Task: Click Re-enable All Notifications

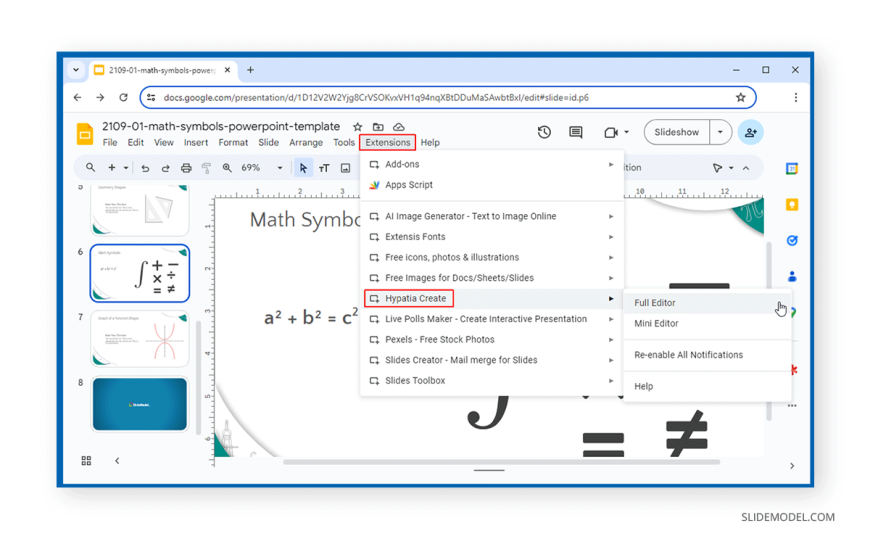Action: click(x=707, y=355)
